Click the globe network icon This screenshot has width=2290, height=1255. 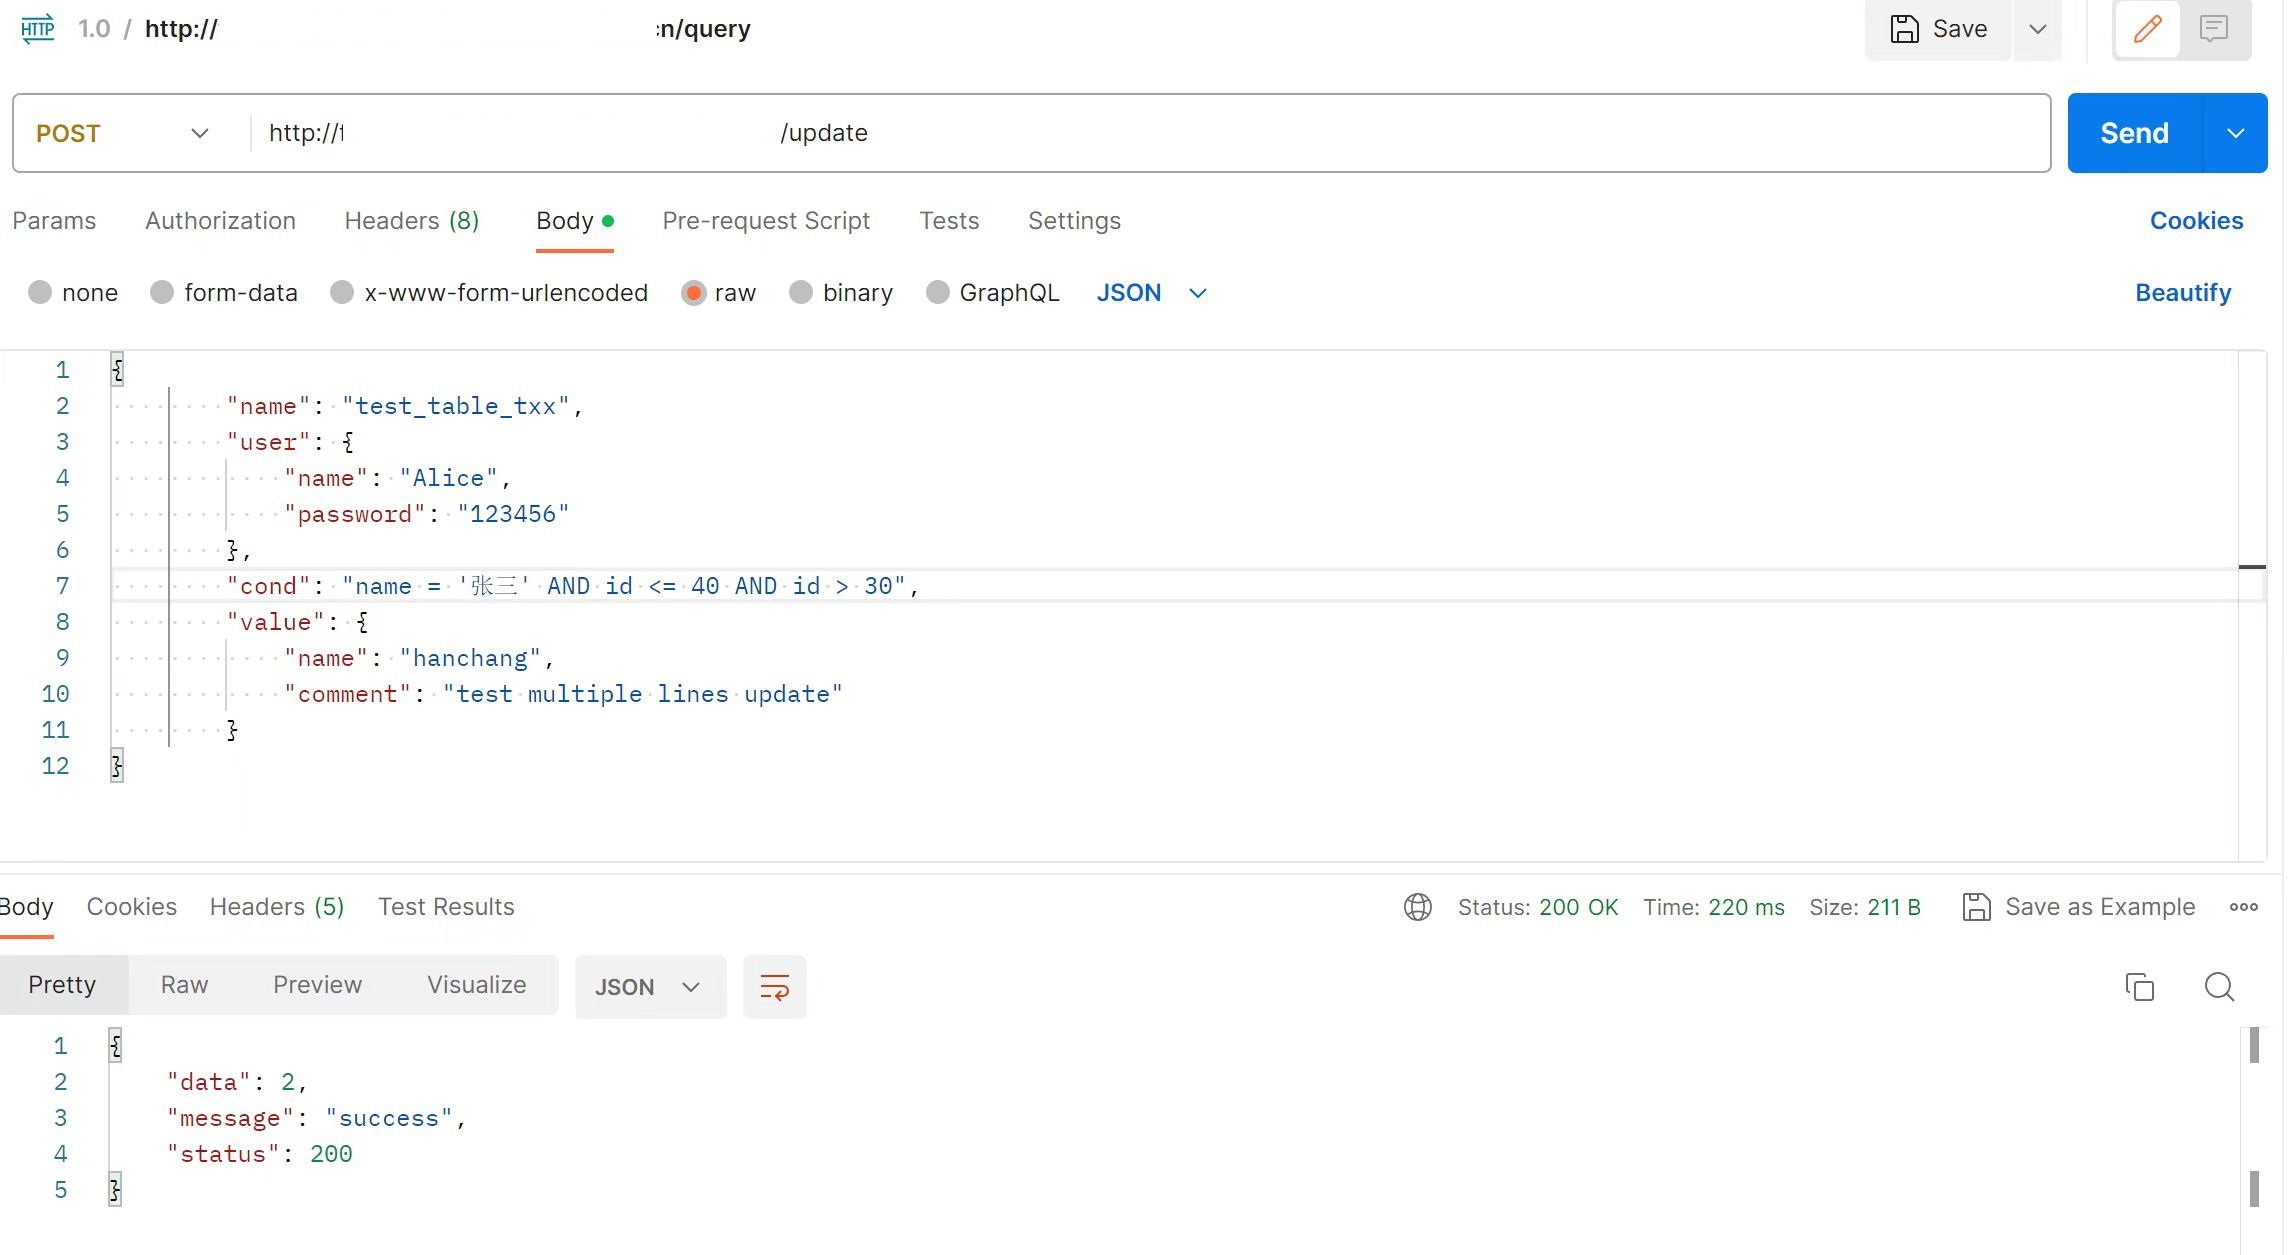tap(1417, 907)
